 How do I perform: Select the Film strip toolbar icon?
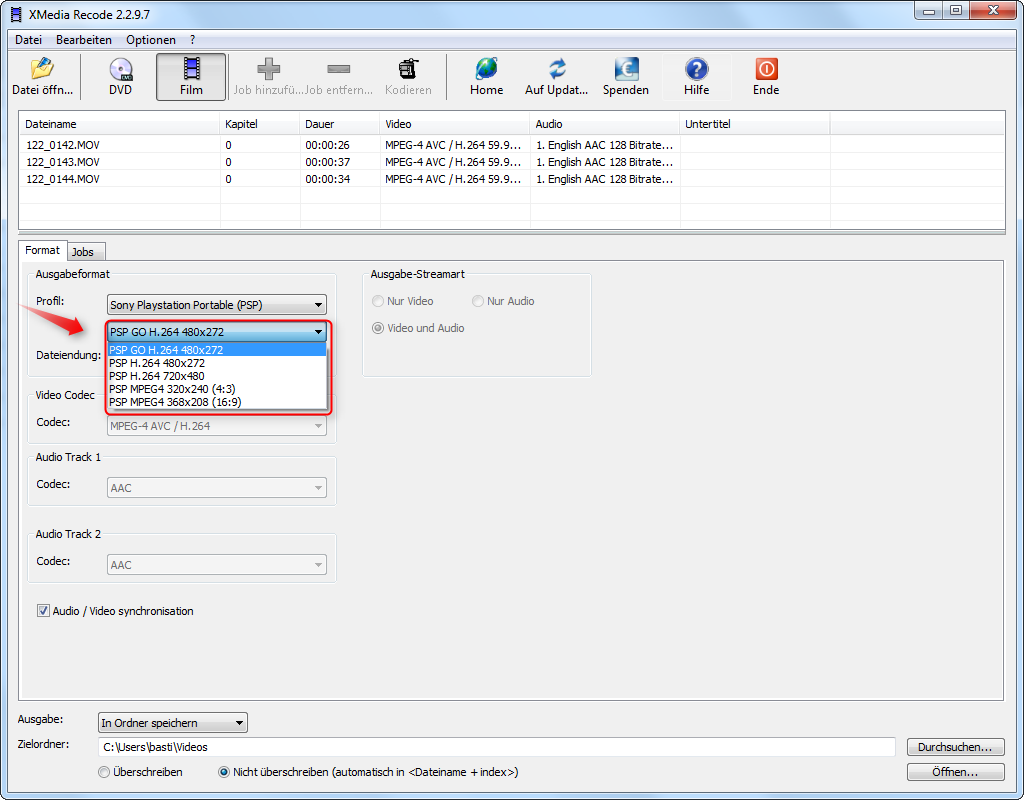(x=191, y=70)
